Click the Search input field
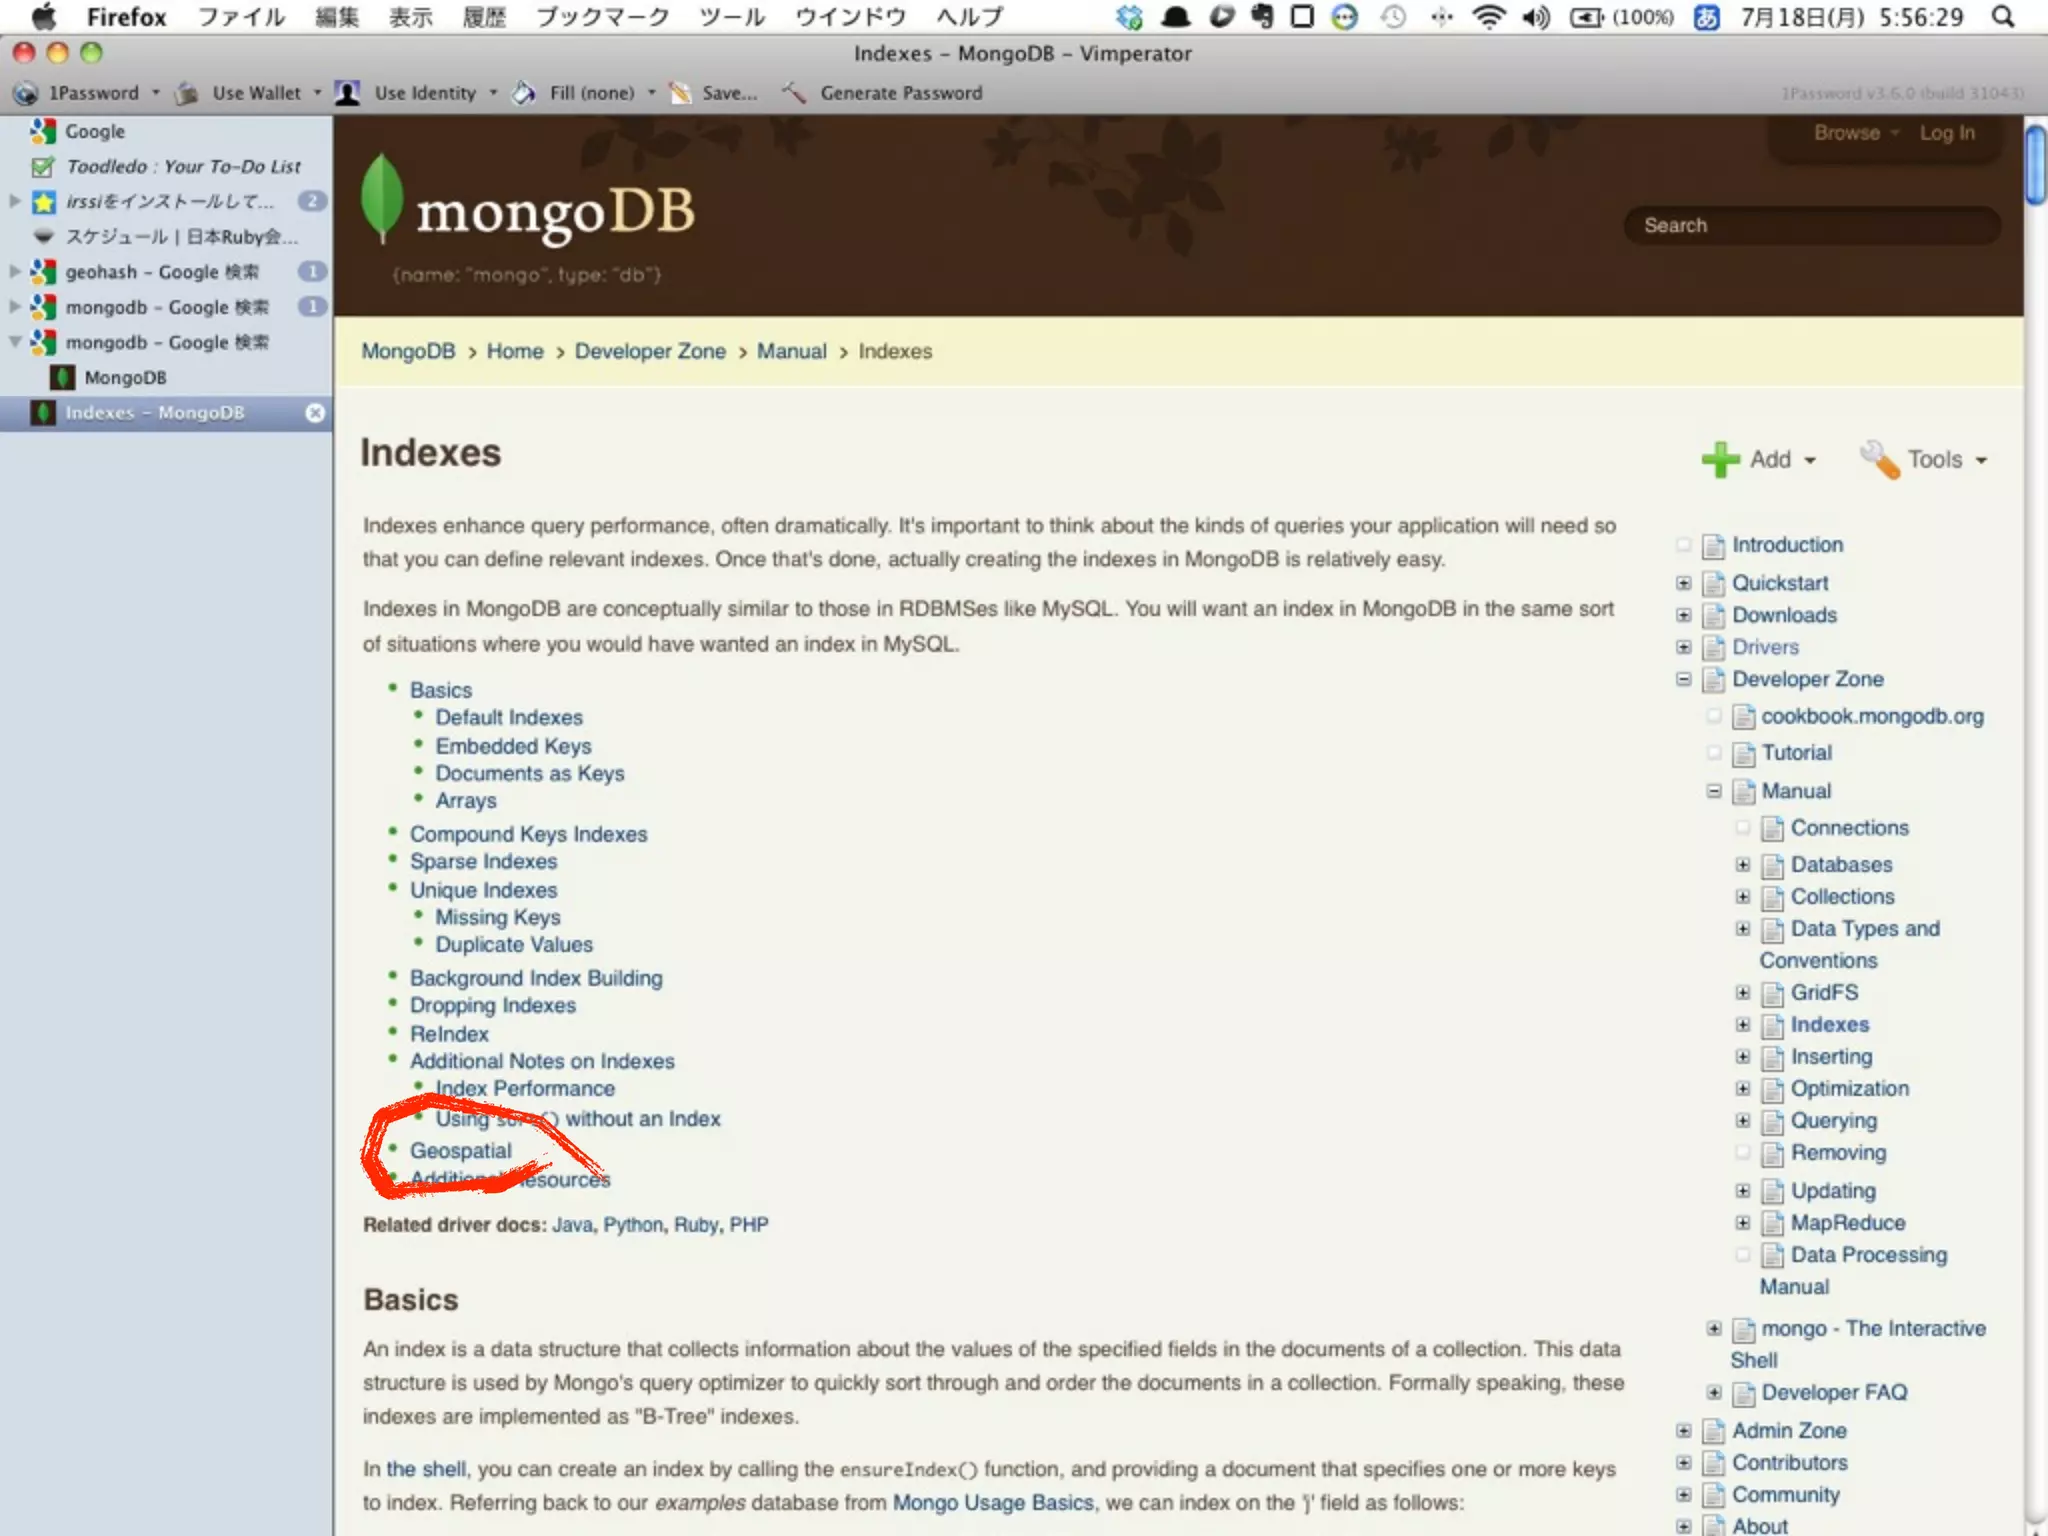 [1810, 225]
